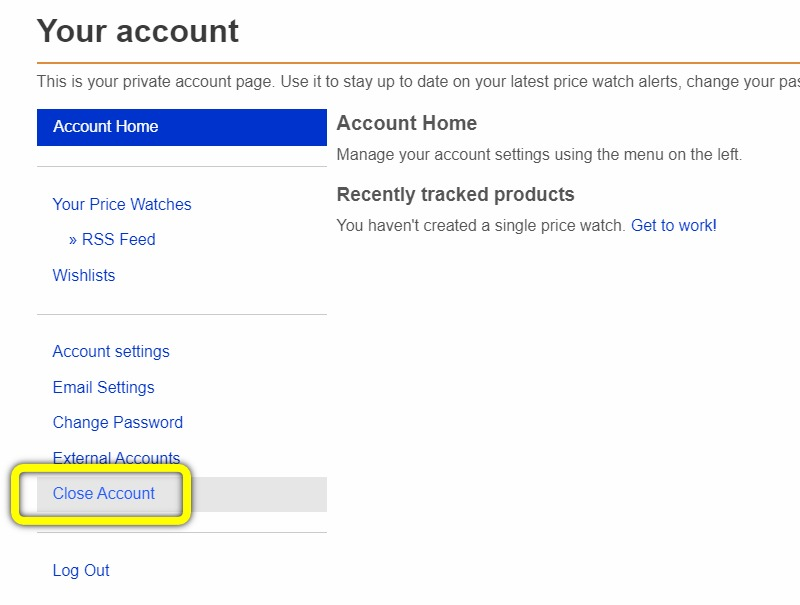Log Out of the account
Viewport: 800px width, 605px height.
(x=81, y=570)
